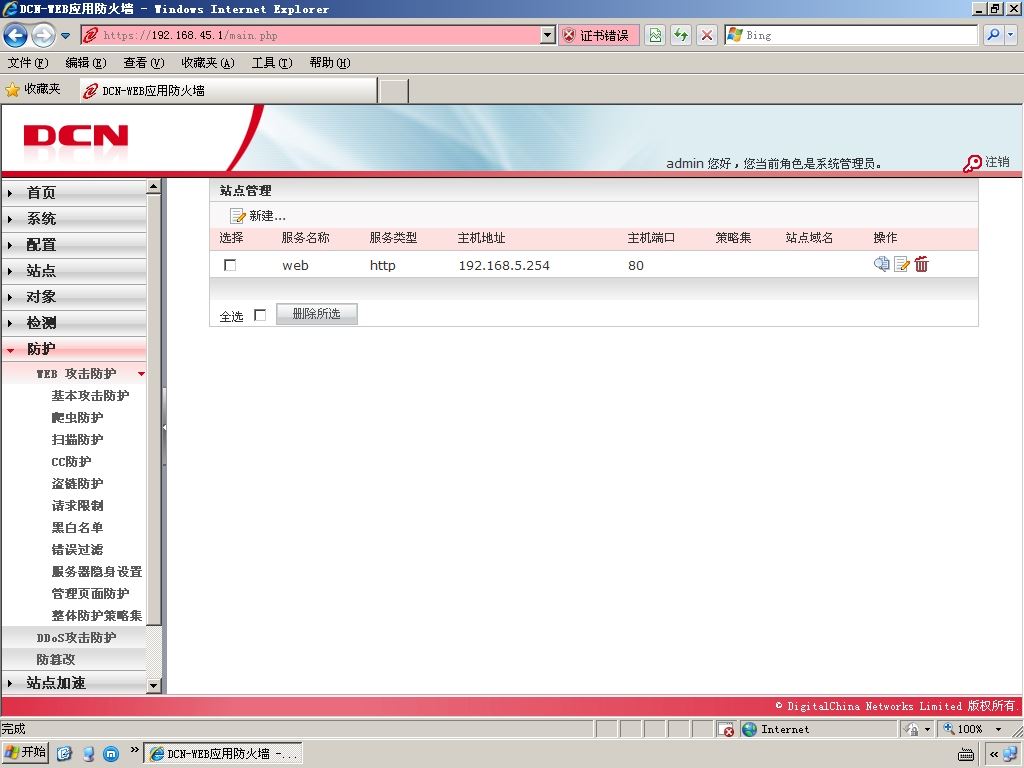Click the DCN logo
This screenshot has width=1024, height=768.
[76, 136]
